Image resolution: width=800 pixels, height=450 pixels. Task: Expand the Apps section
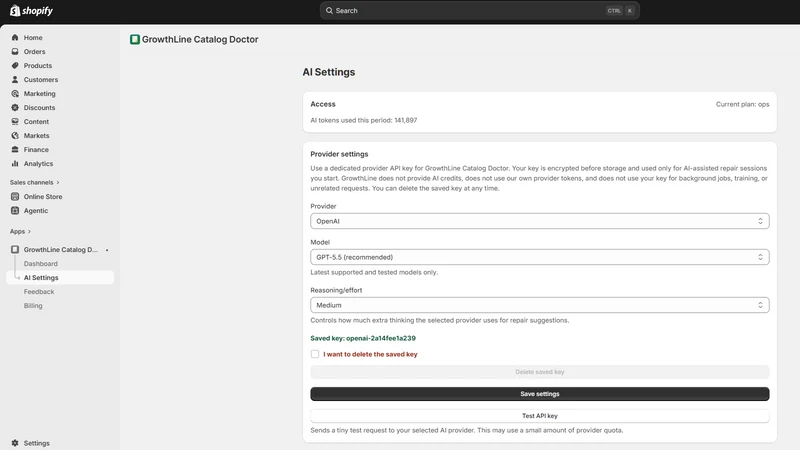coord(20,231)
